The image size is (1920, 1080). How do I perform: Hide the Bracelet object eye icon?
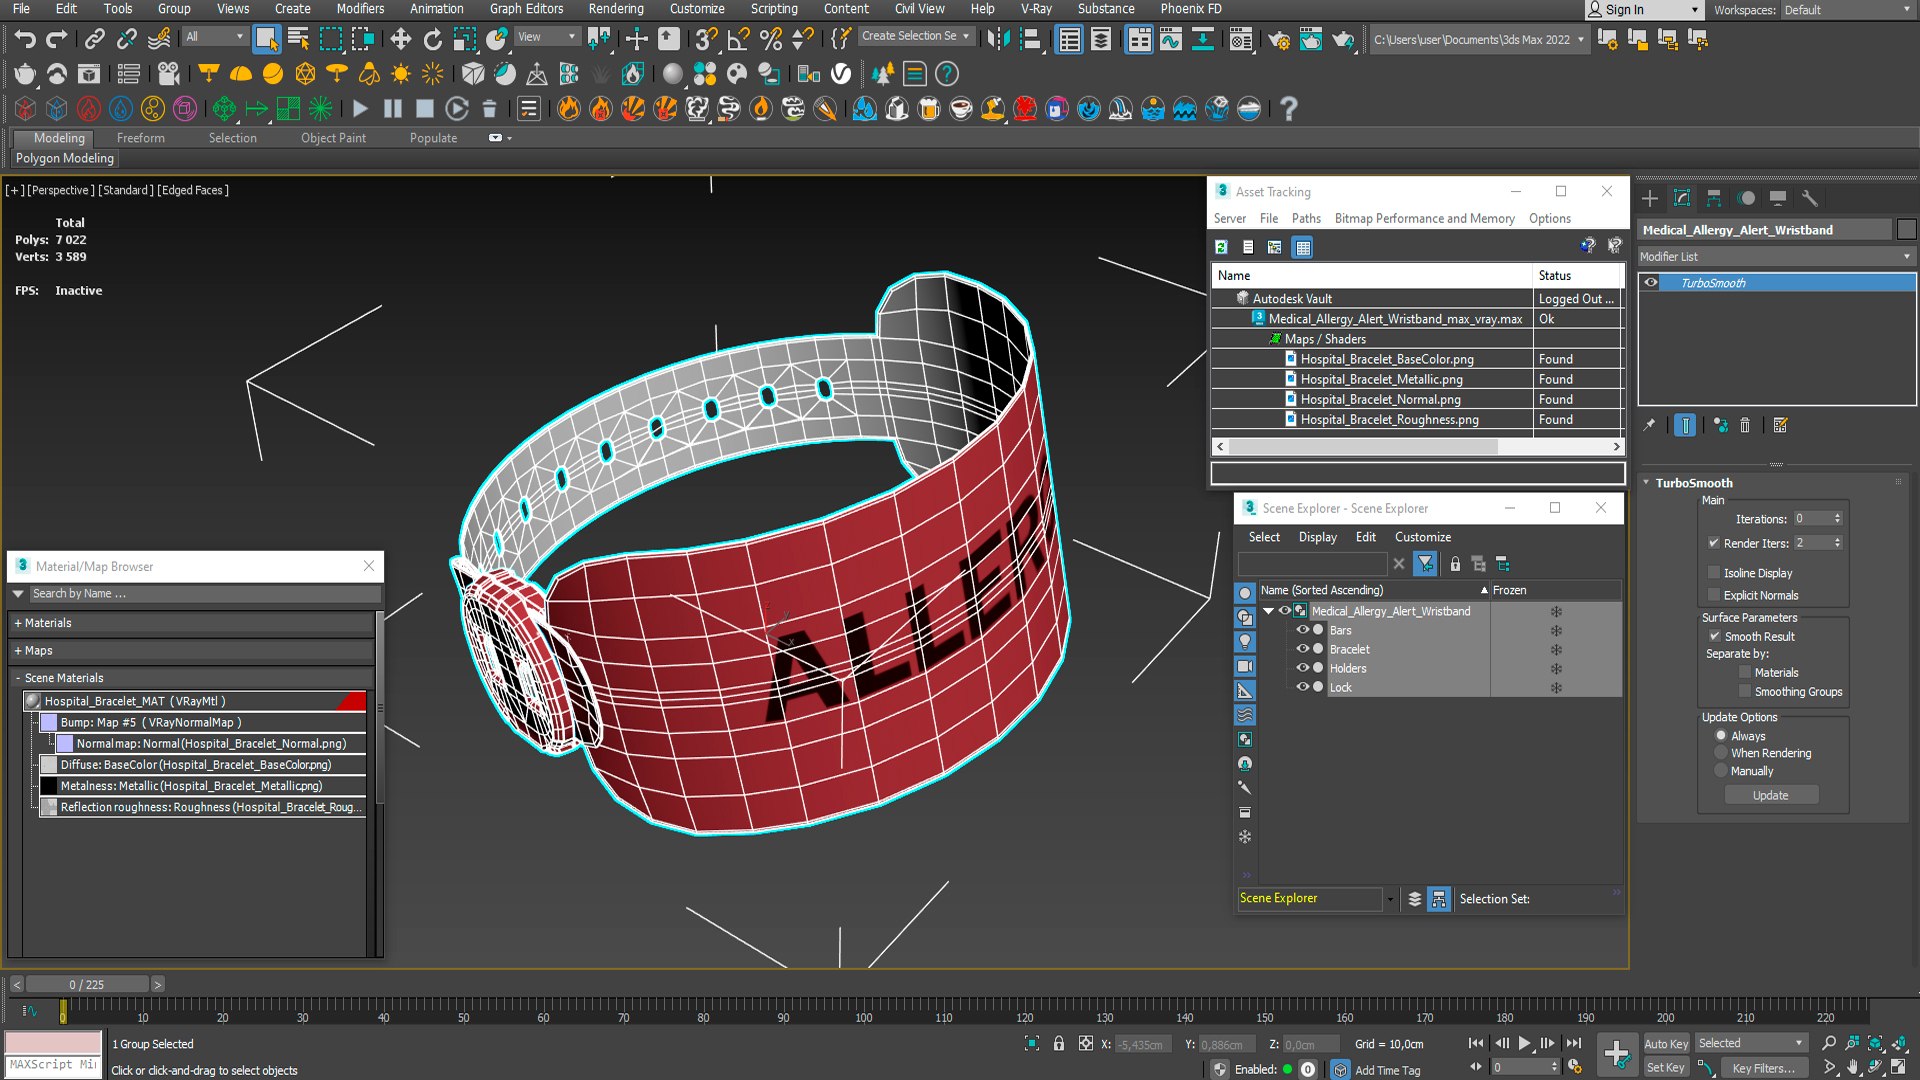[1302, 649]
